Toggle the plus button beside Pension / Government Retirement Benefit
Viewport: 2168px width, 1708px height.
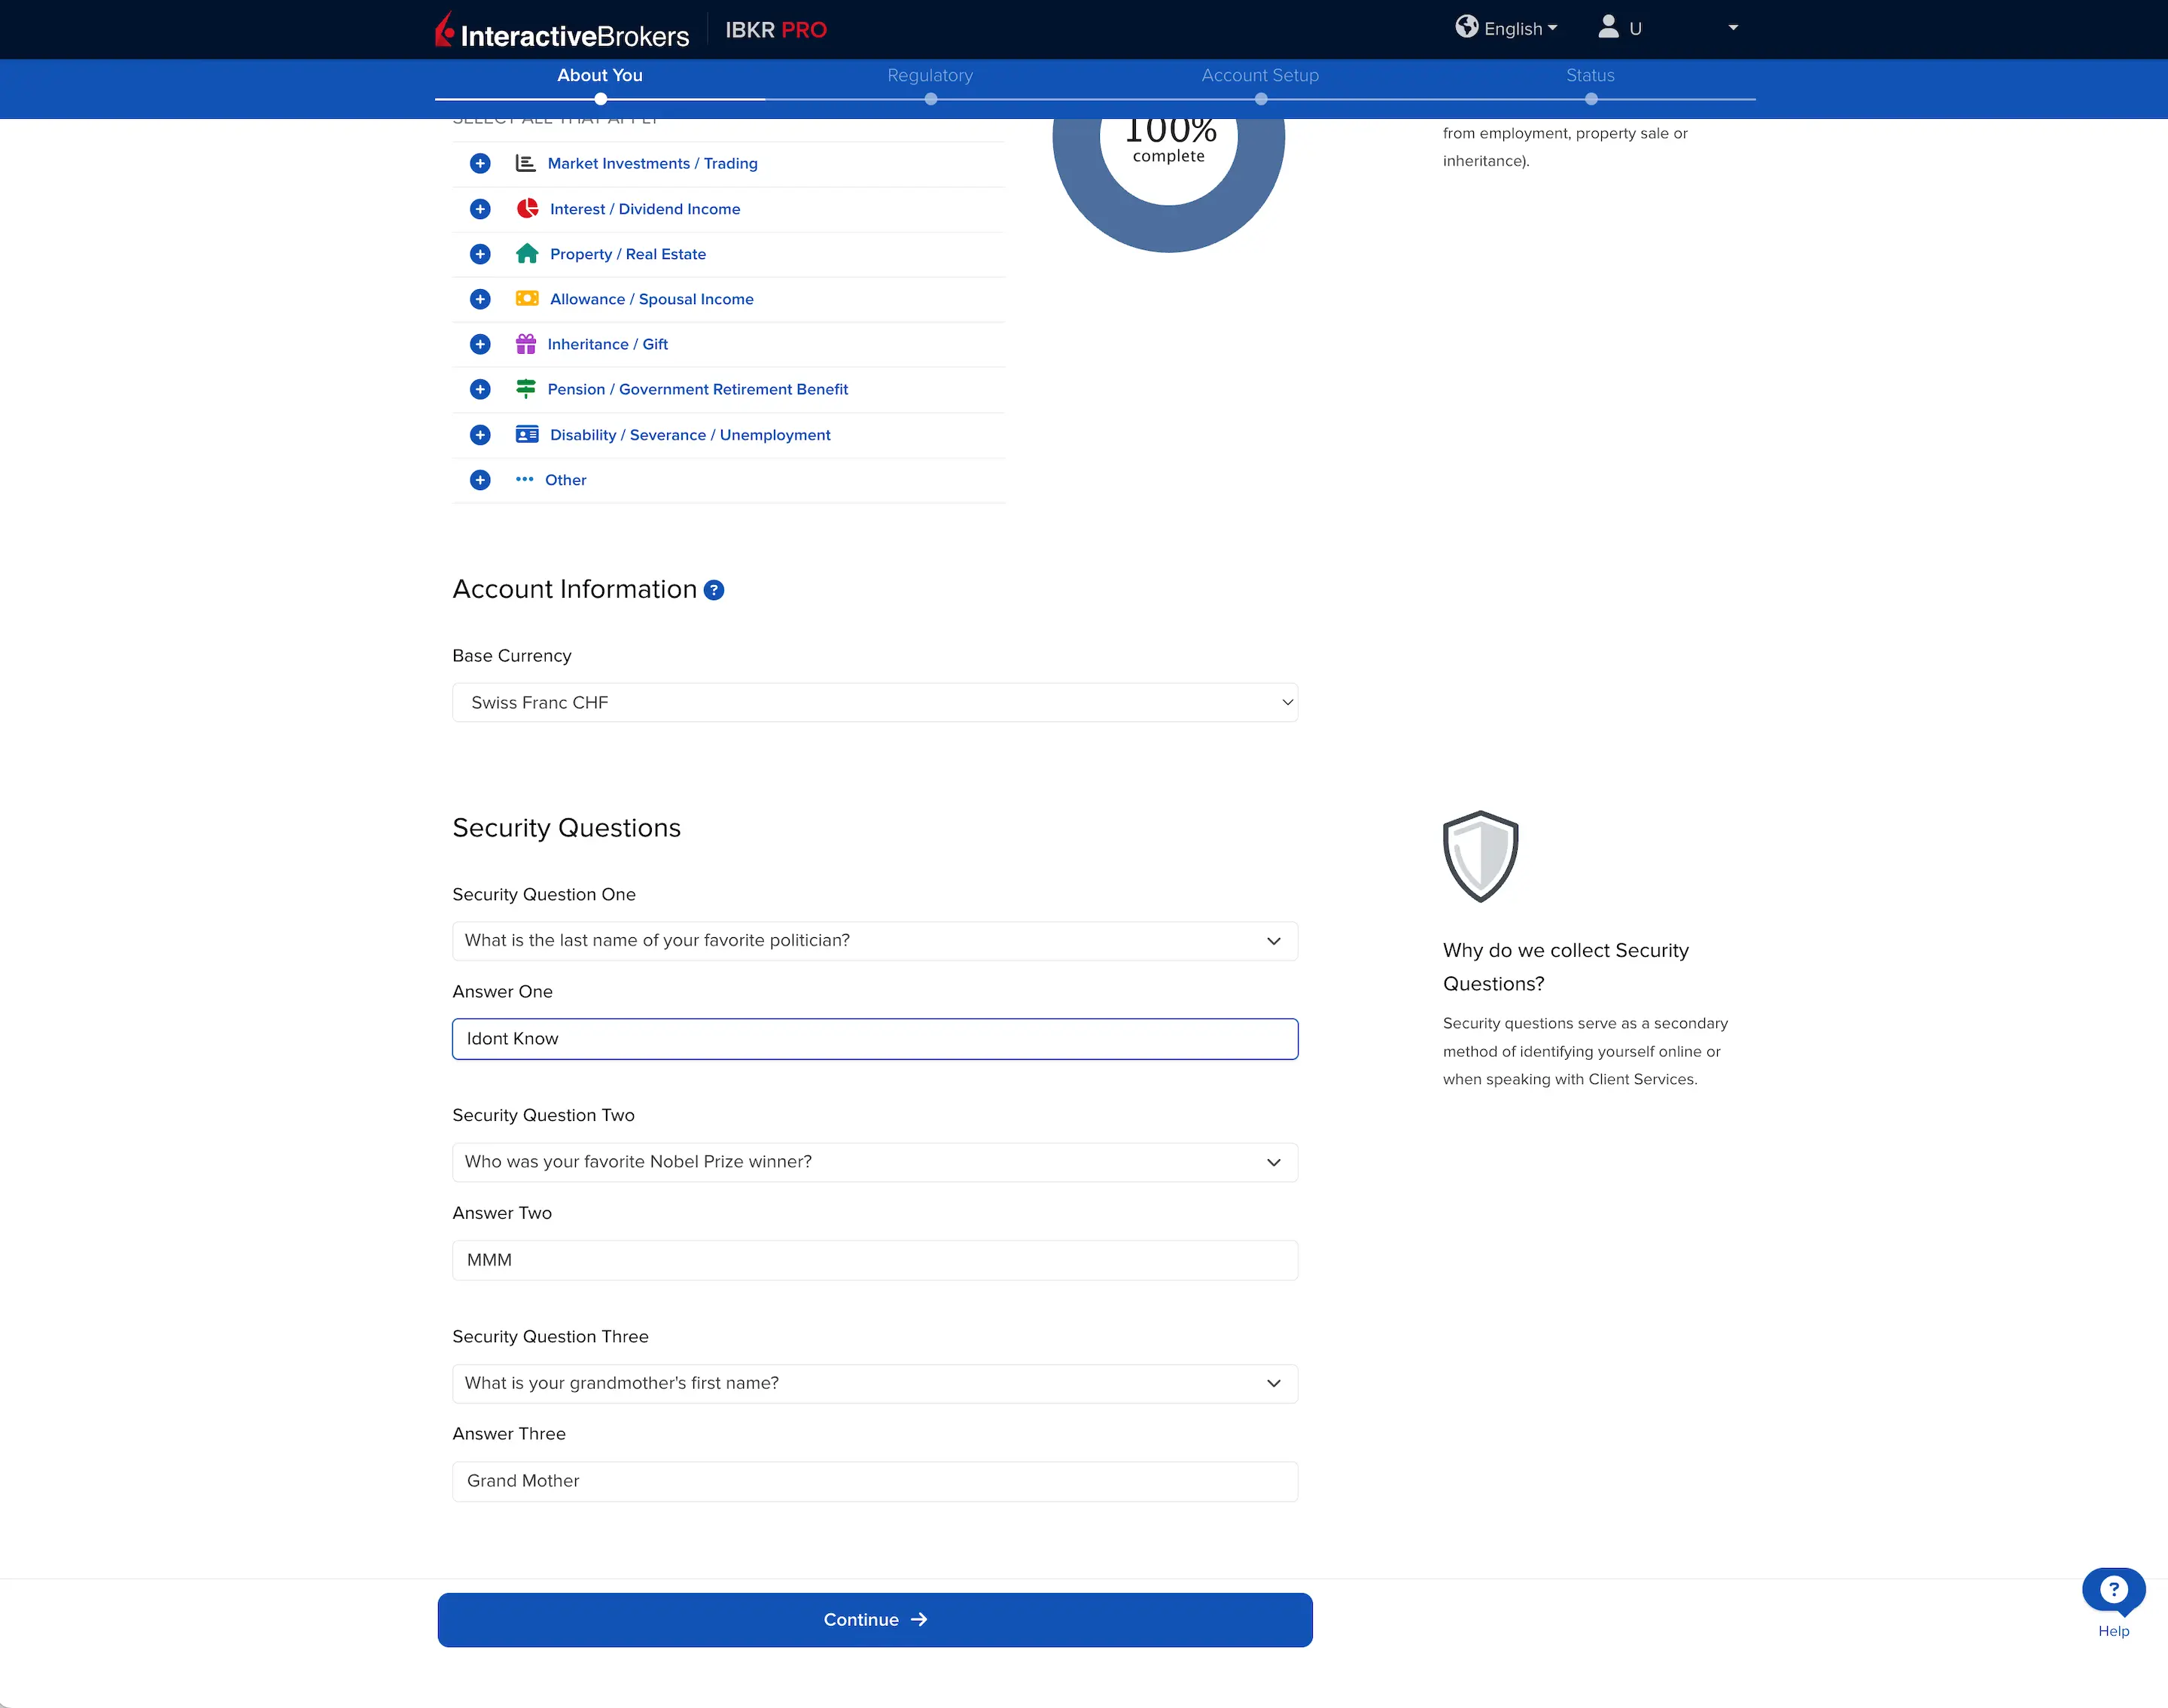(480, 389)
